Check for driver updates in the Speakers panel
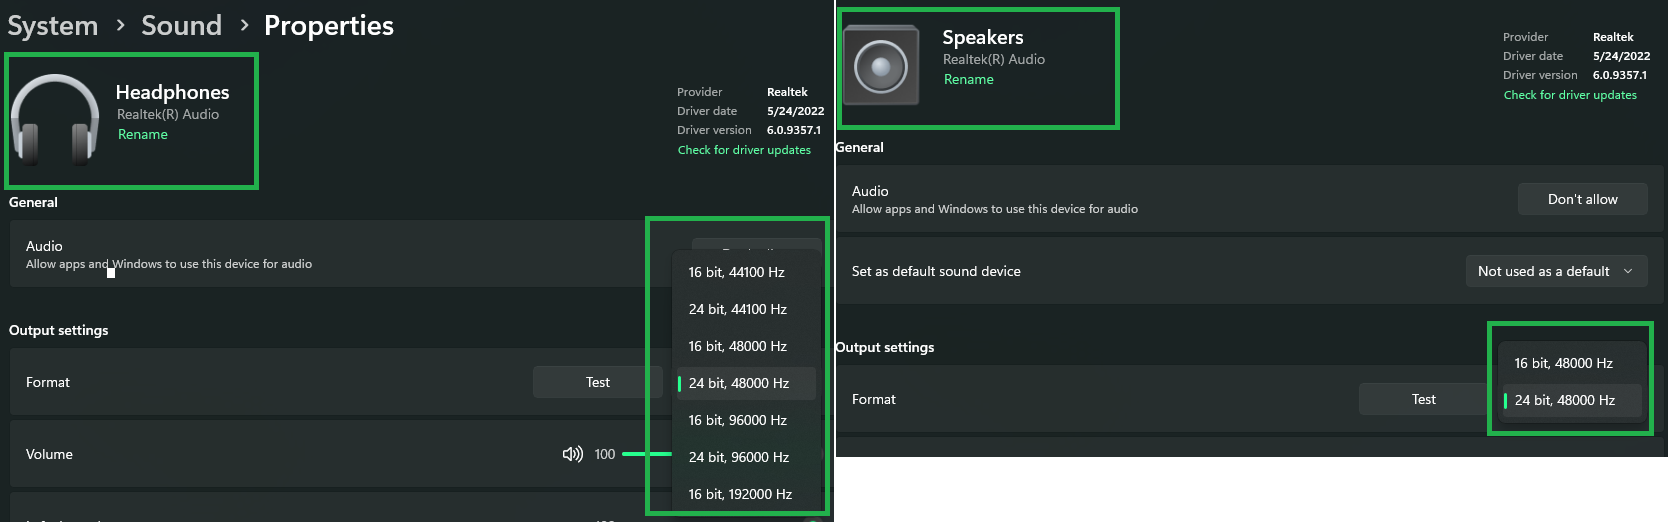This screenshot has width=1670, height=522. point(1570,95)
